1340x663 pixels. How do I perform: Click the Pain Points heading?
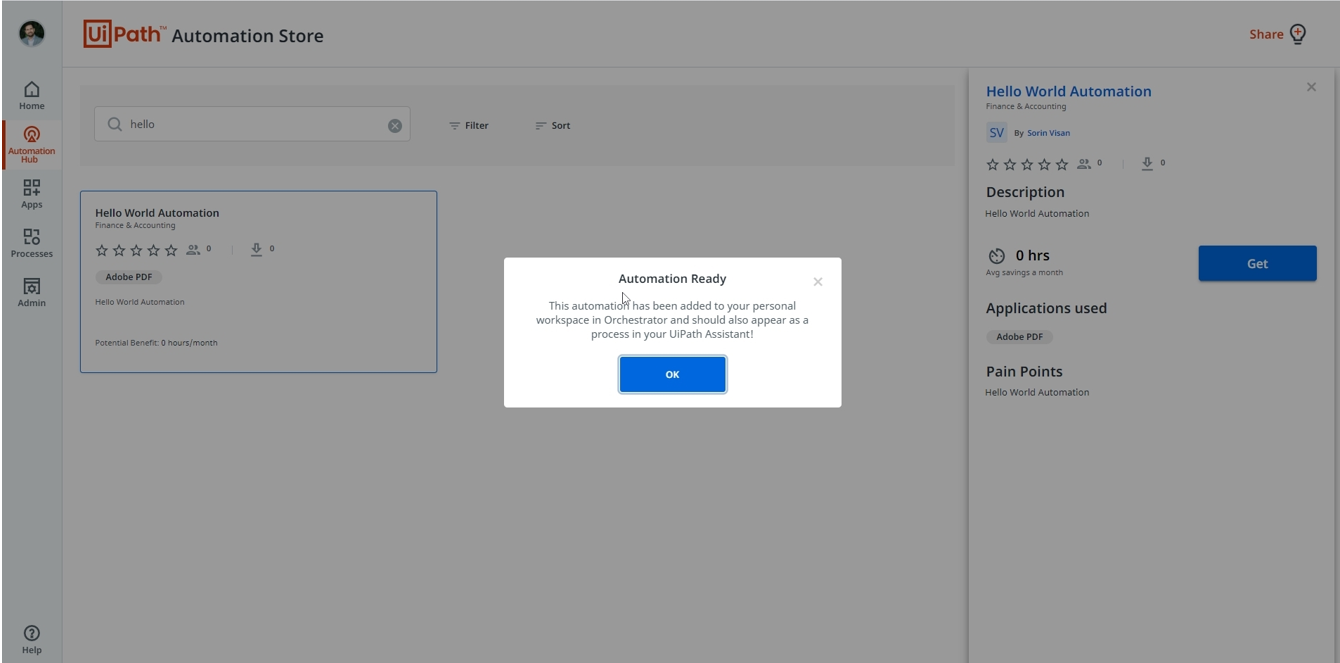click(x=1024, y=371)
